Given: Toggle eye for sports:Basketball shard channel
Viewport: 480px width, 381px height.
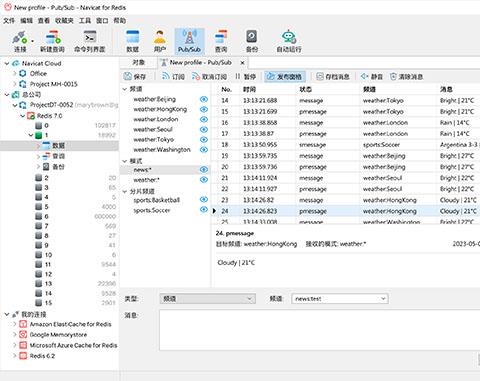Looking at the screenshot, I should 204,199.
